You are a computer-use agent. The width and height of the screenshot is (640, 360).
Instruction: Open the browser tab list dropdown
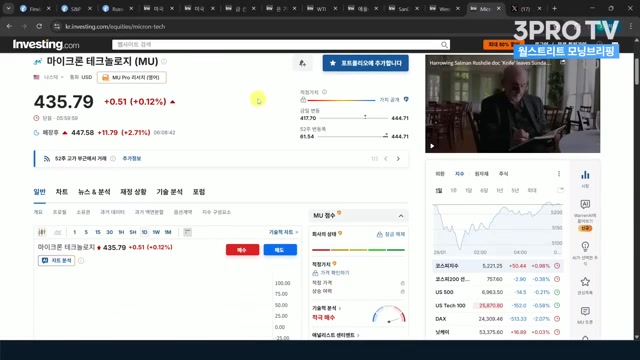point(8,8)
